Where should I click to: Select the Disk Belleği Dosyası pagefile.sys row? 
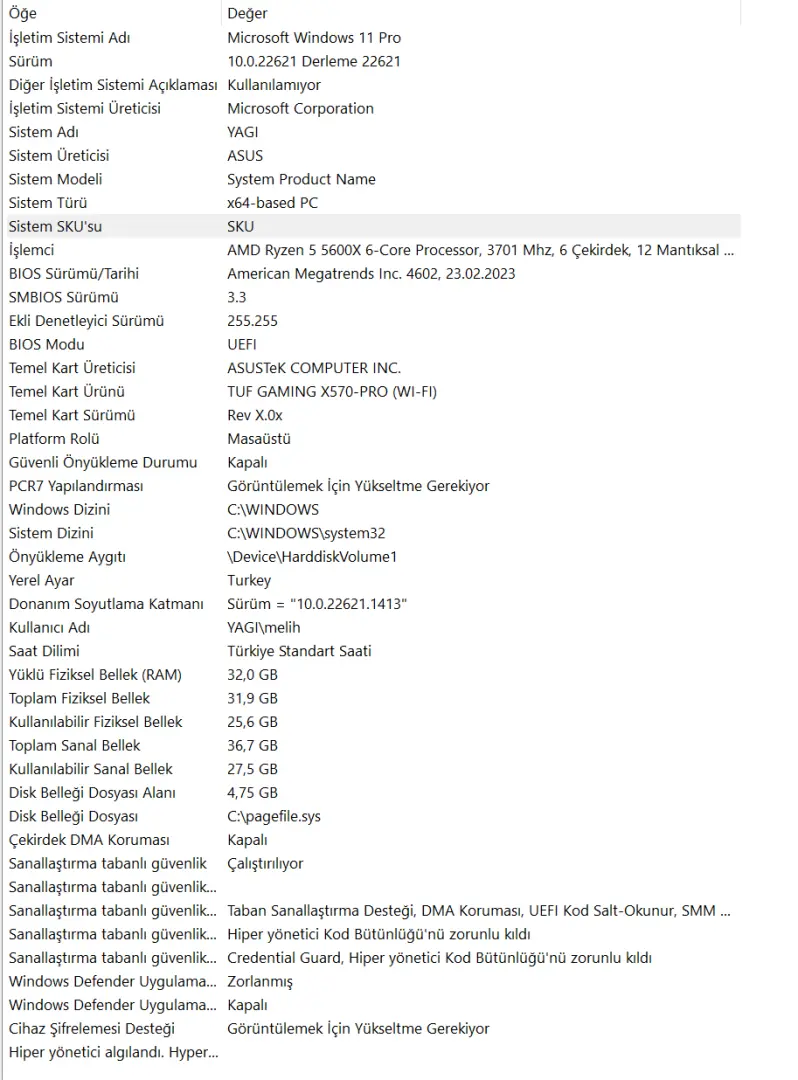click(x=372, y=816)
